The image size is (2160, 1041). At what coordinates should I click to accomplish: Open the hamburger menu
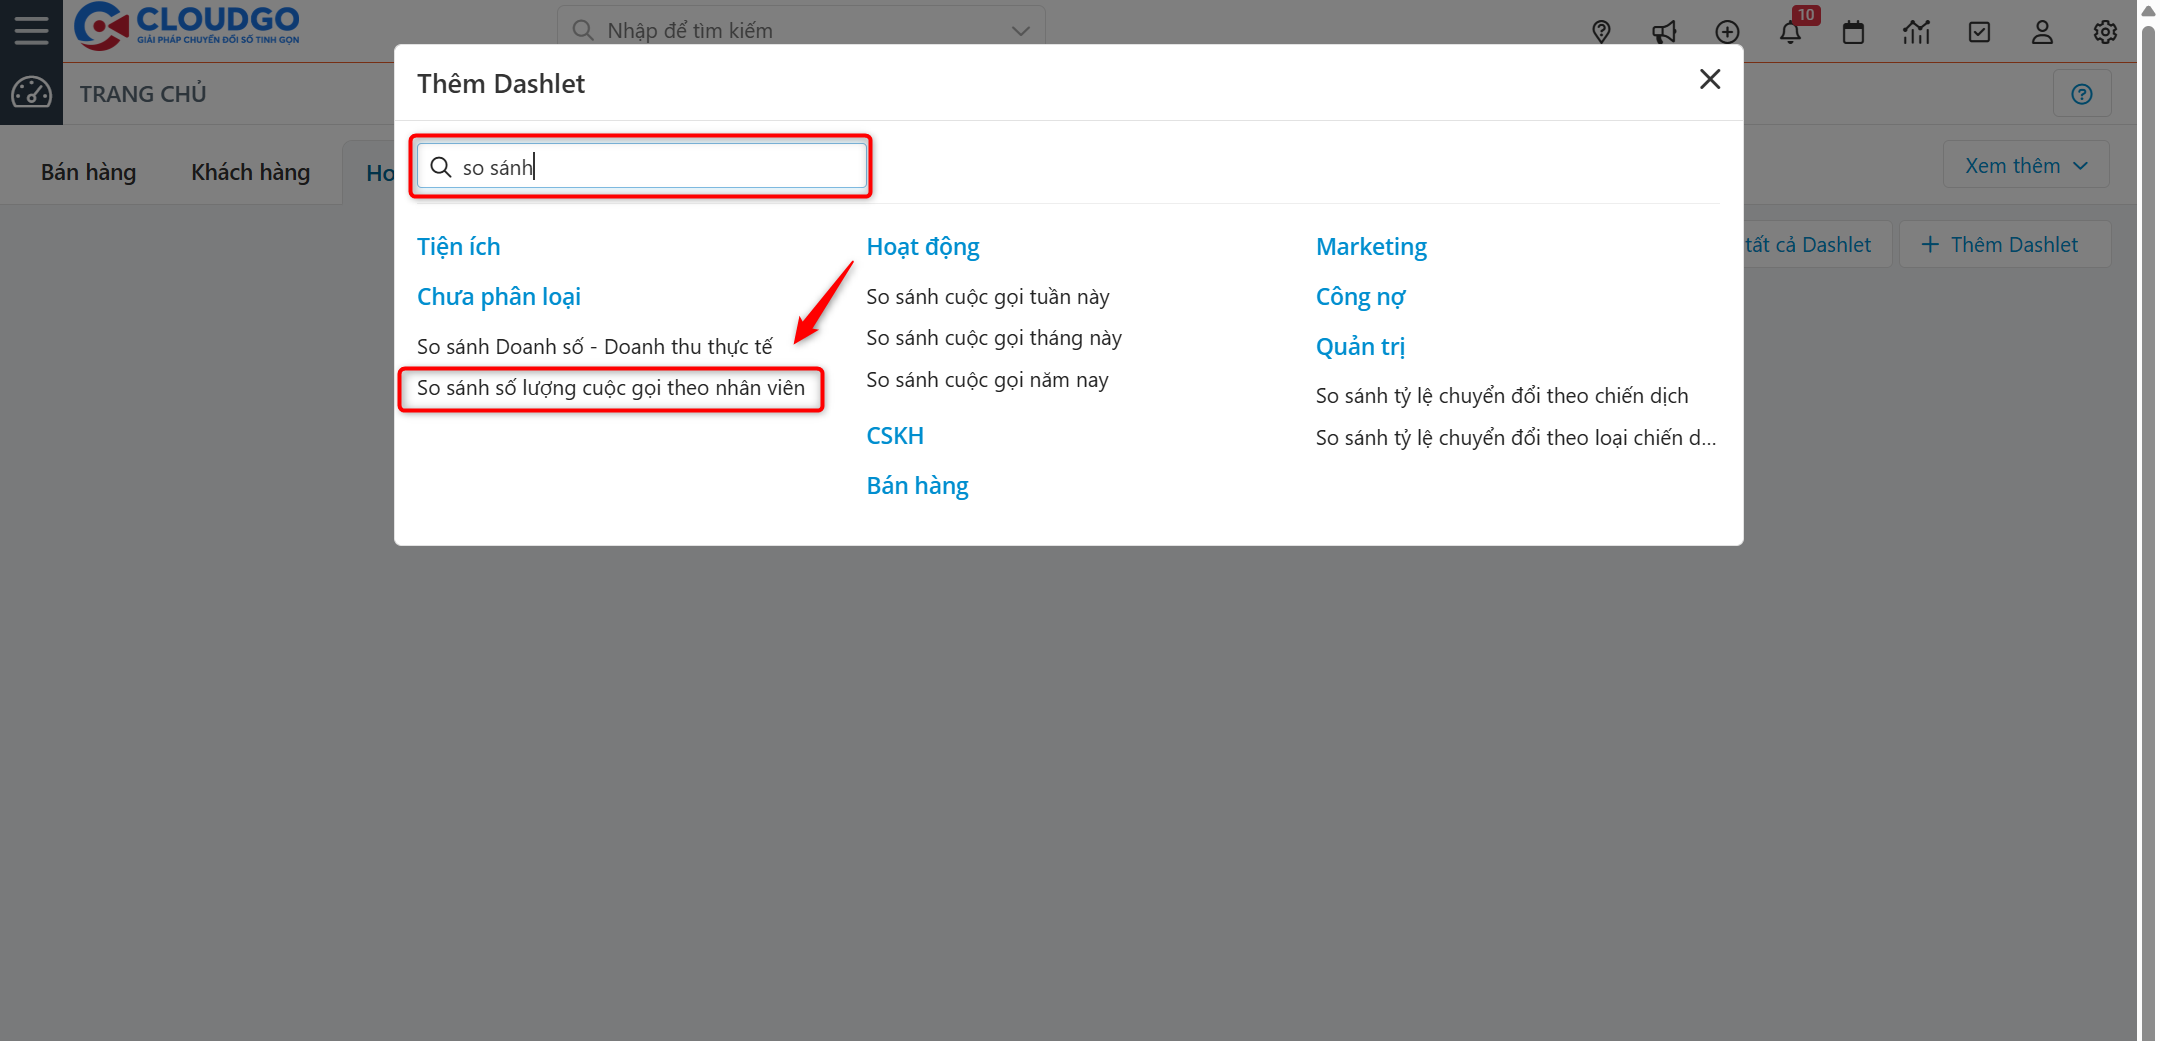[x=31, y=29]
